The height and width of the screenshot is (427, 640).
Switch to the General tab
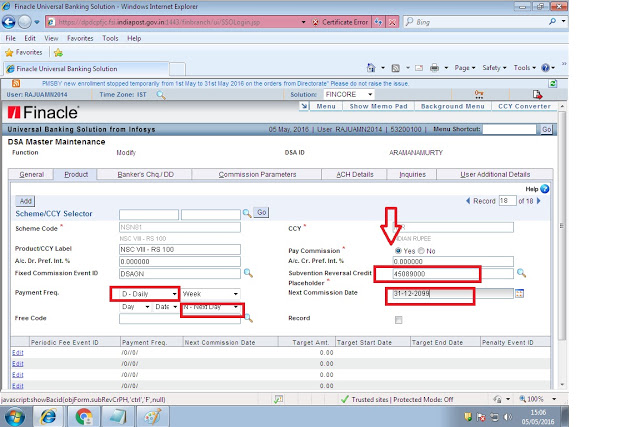click(x=31, y=174)
